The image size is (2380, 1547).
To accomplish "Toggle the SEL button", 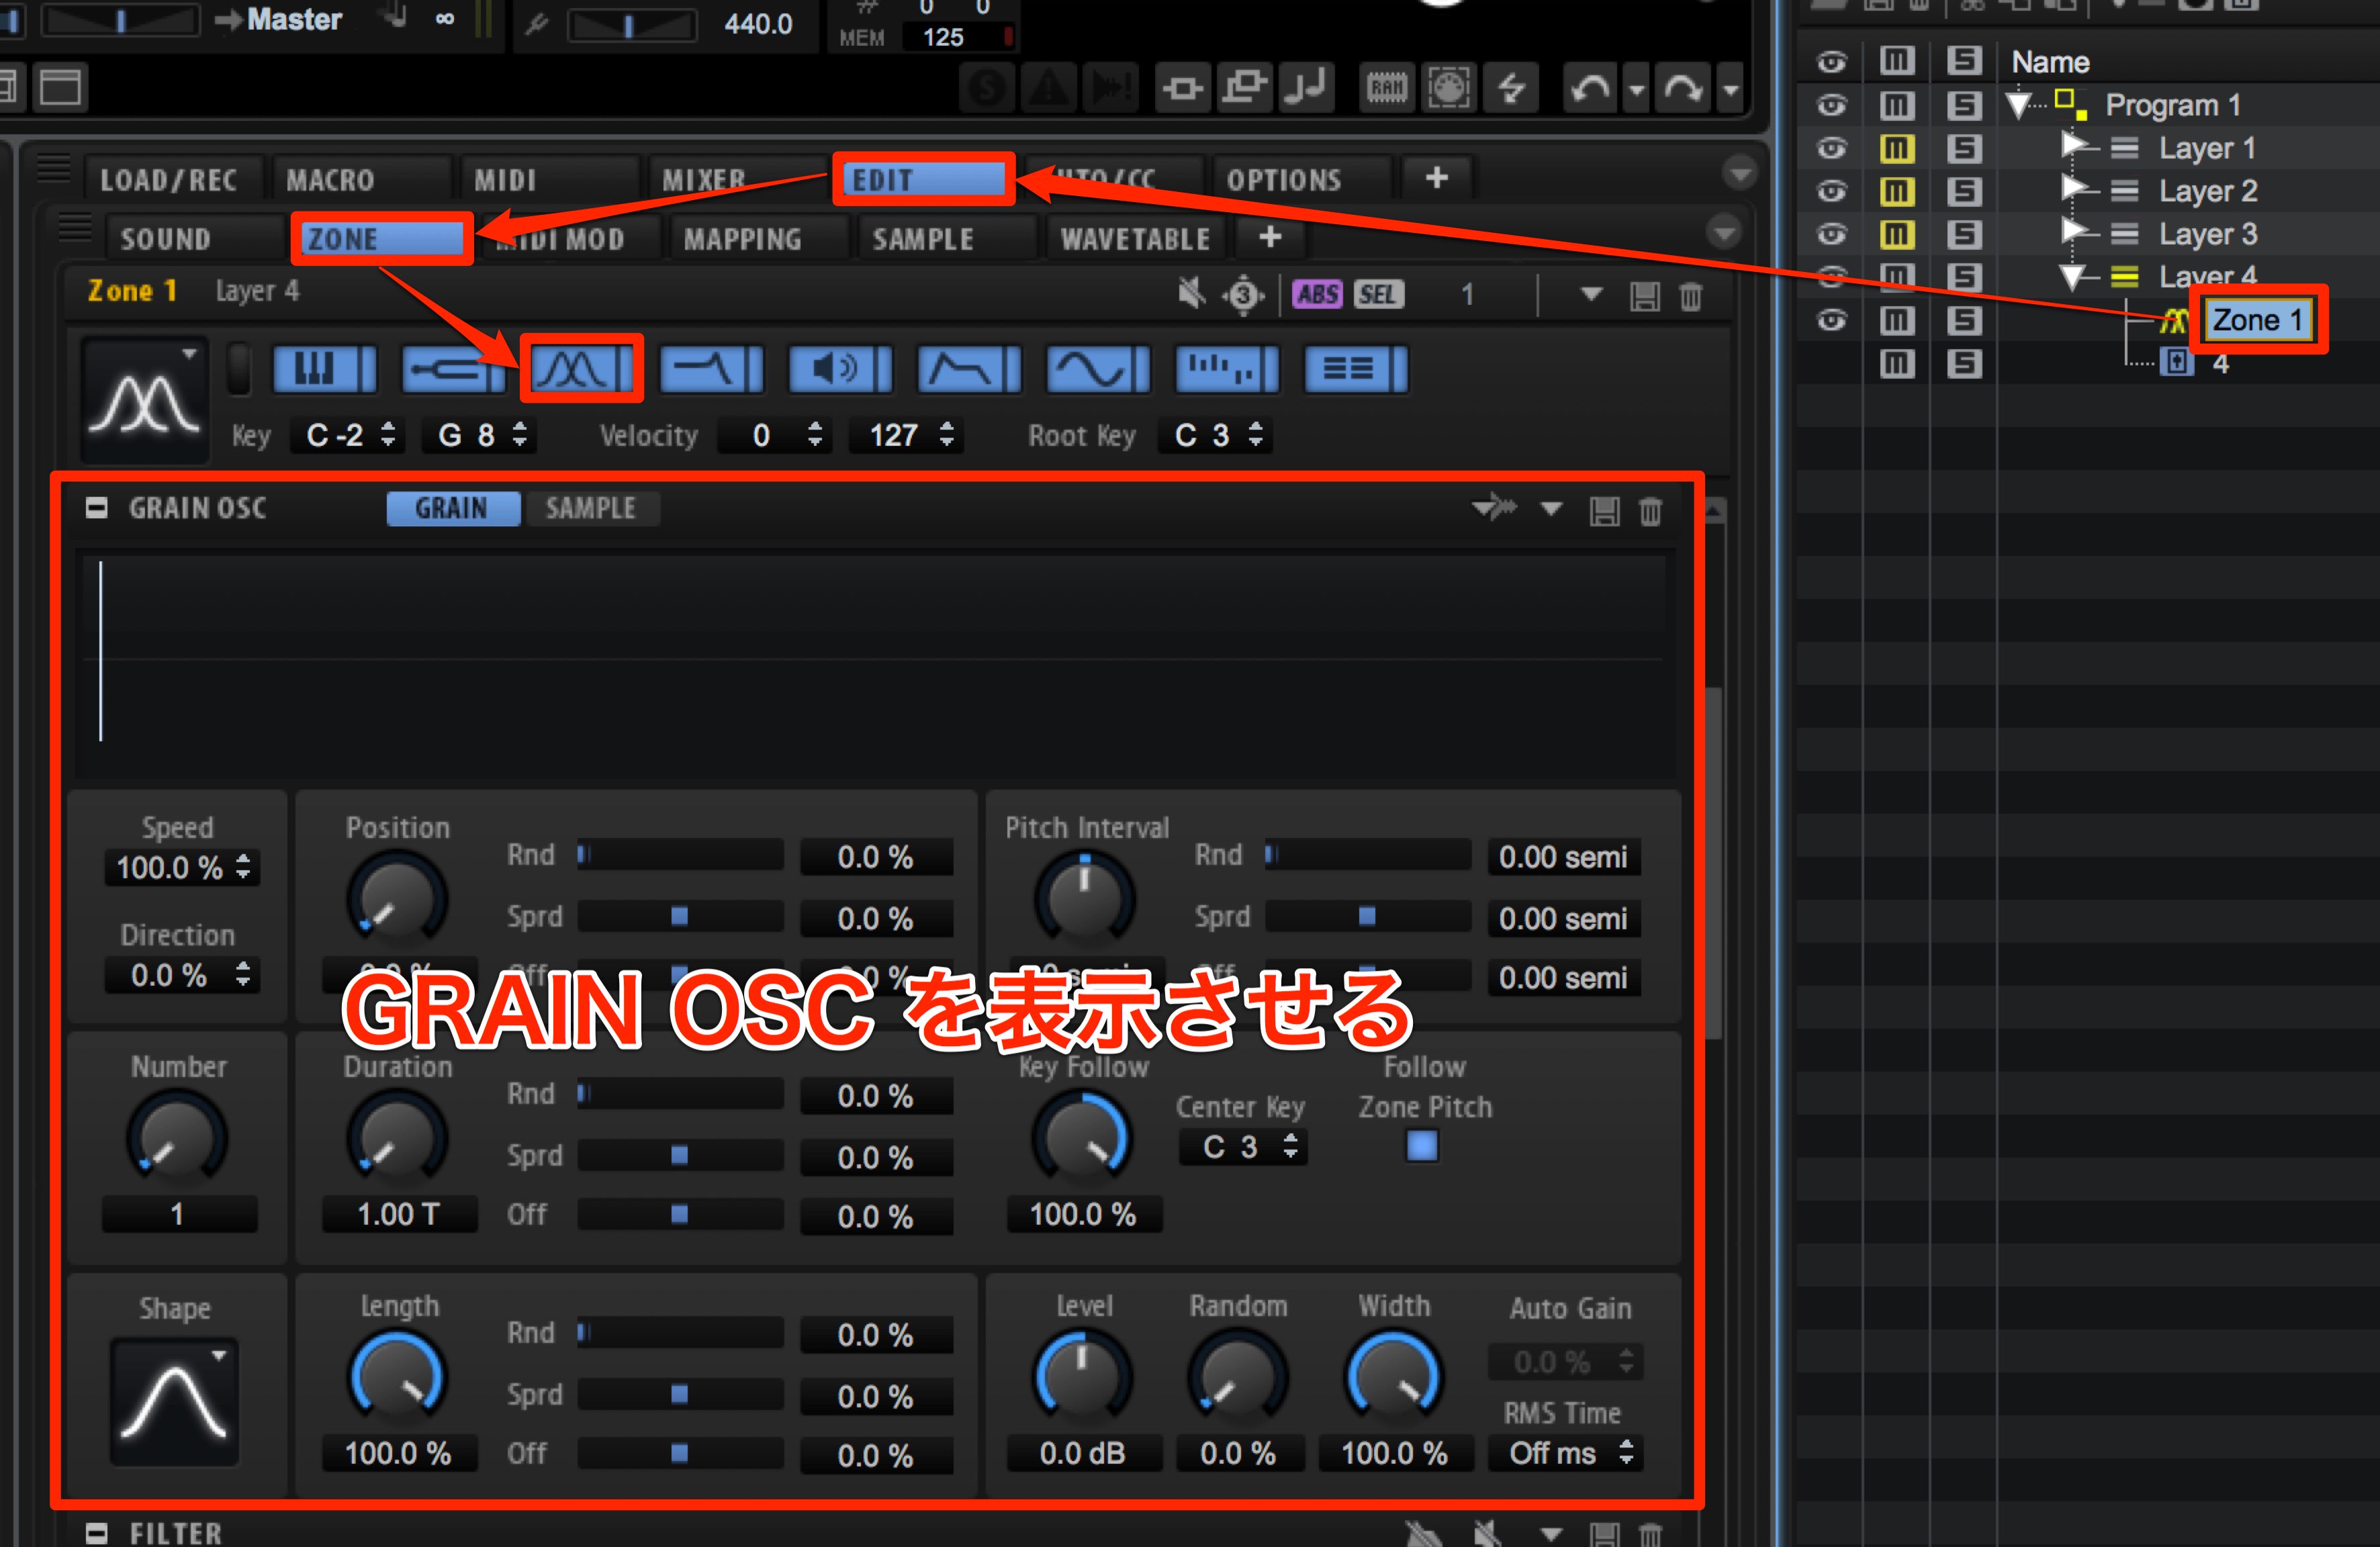I will (x=1379, y=294).
